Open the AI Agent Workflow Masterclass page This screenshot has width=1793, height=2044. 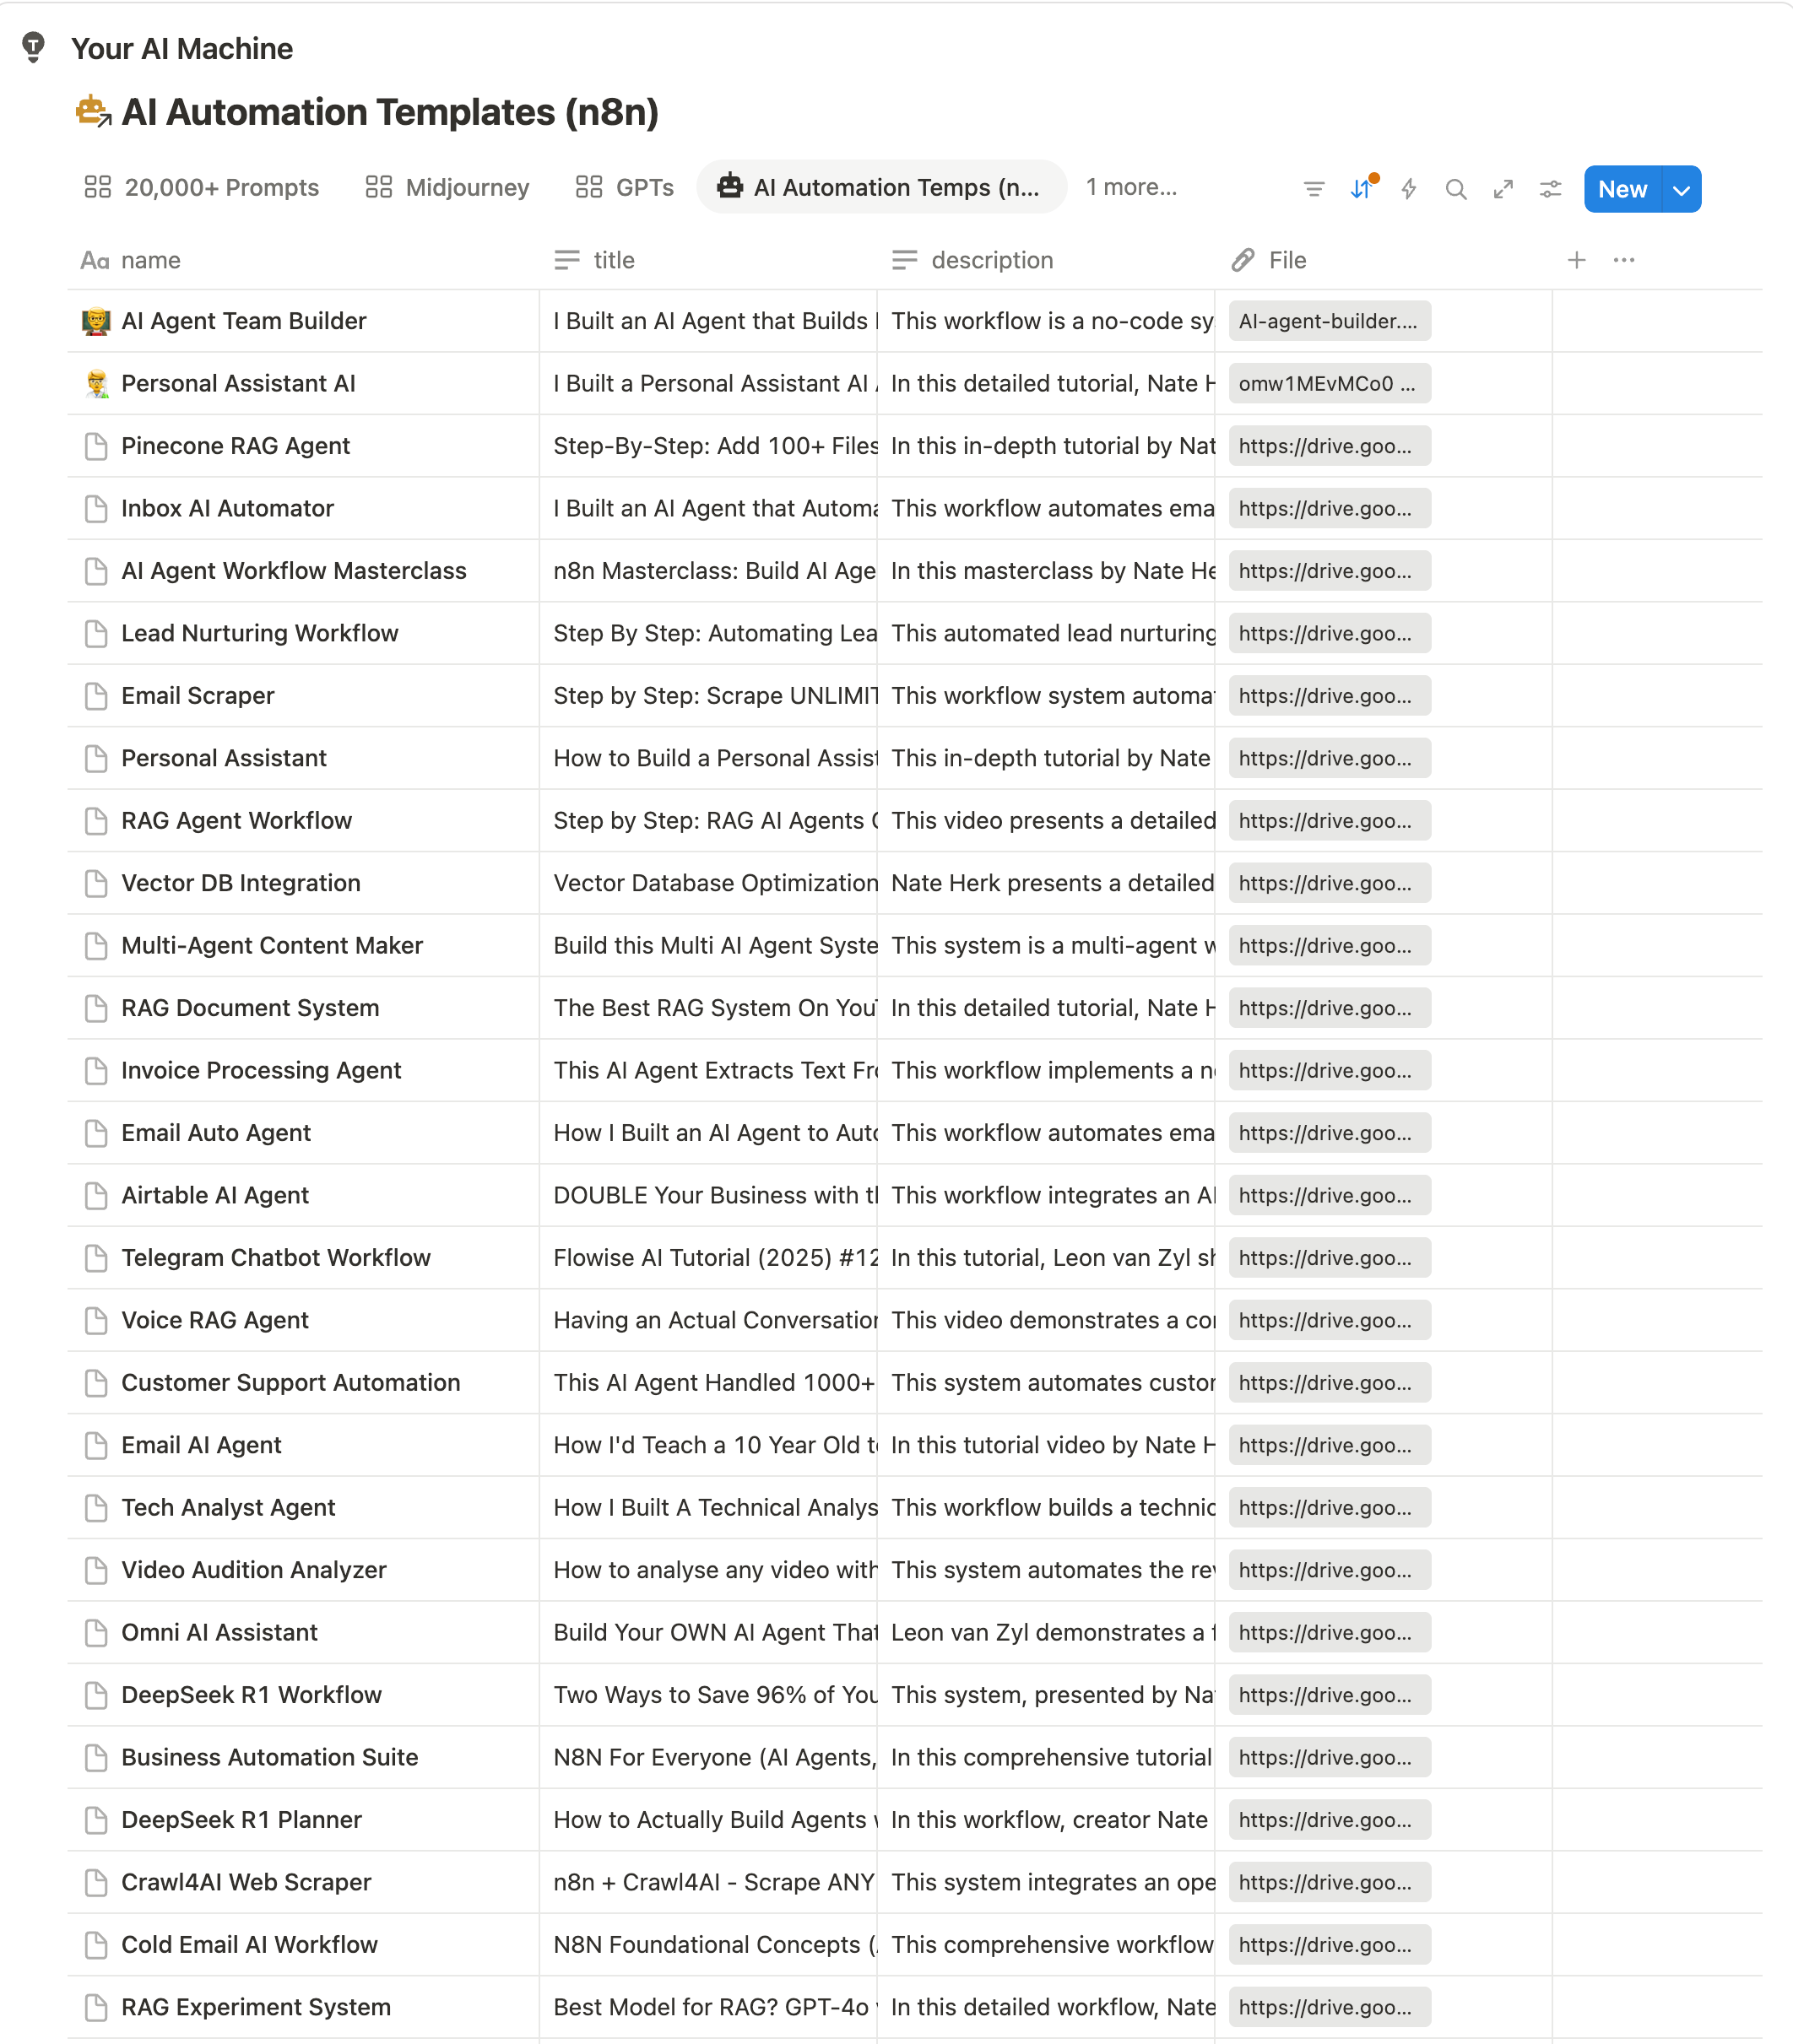point(294,571)
